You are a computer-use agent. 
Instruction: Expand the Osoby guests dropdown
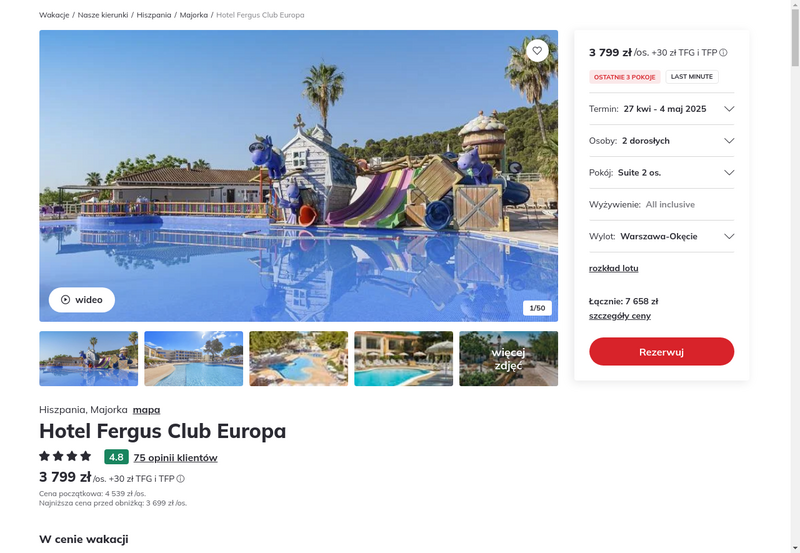[x=661, y=141]
